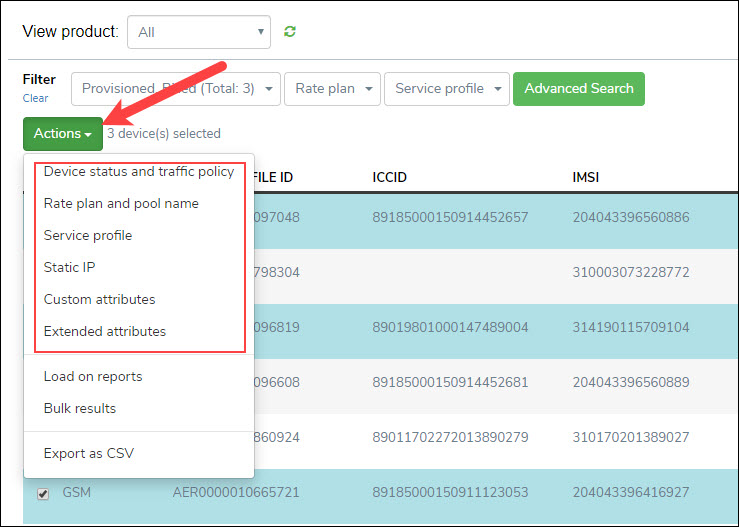
Task: Open the View product dropdown
Action: 199,32
